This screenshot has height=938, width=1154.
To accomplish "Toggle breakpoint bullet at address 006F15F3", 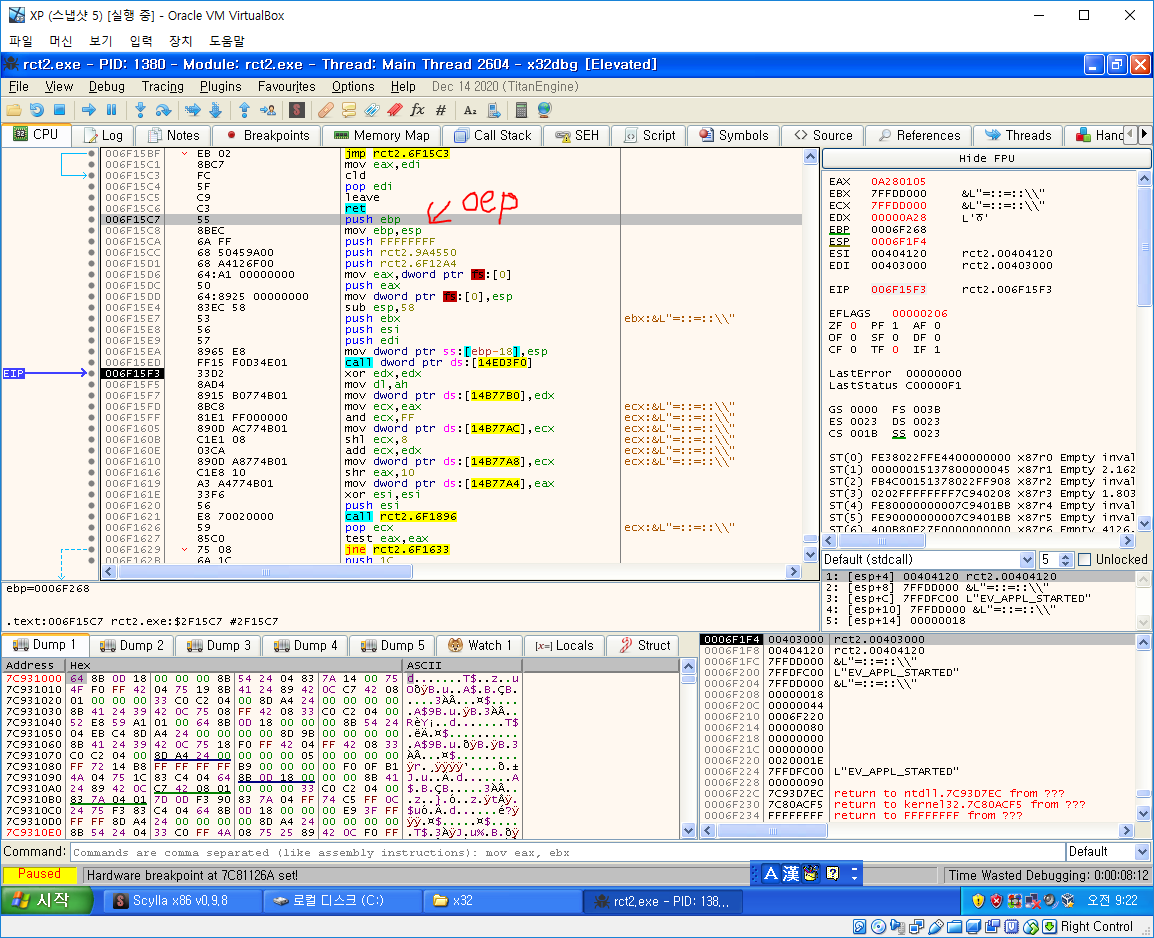I will (91, 374).
